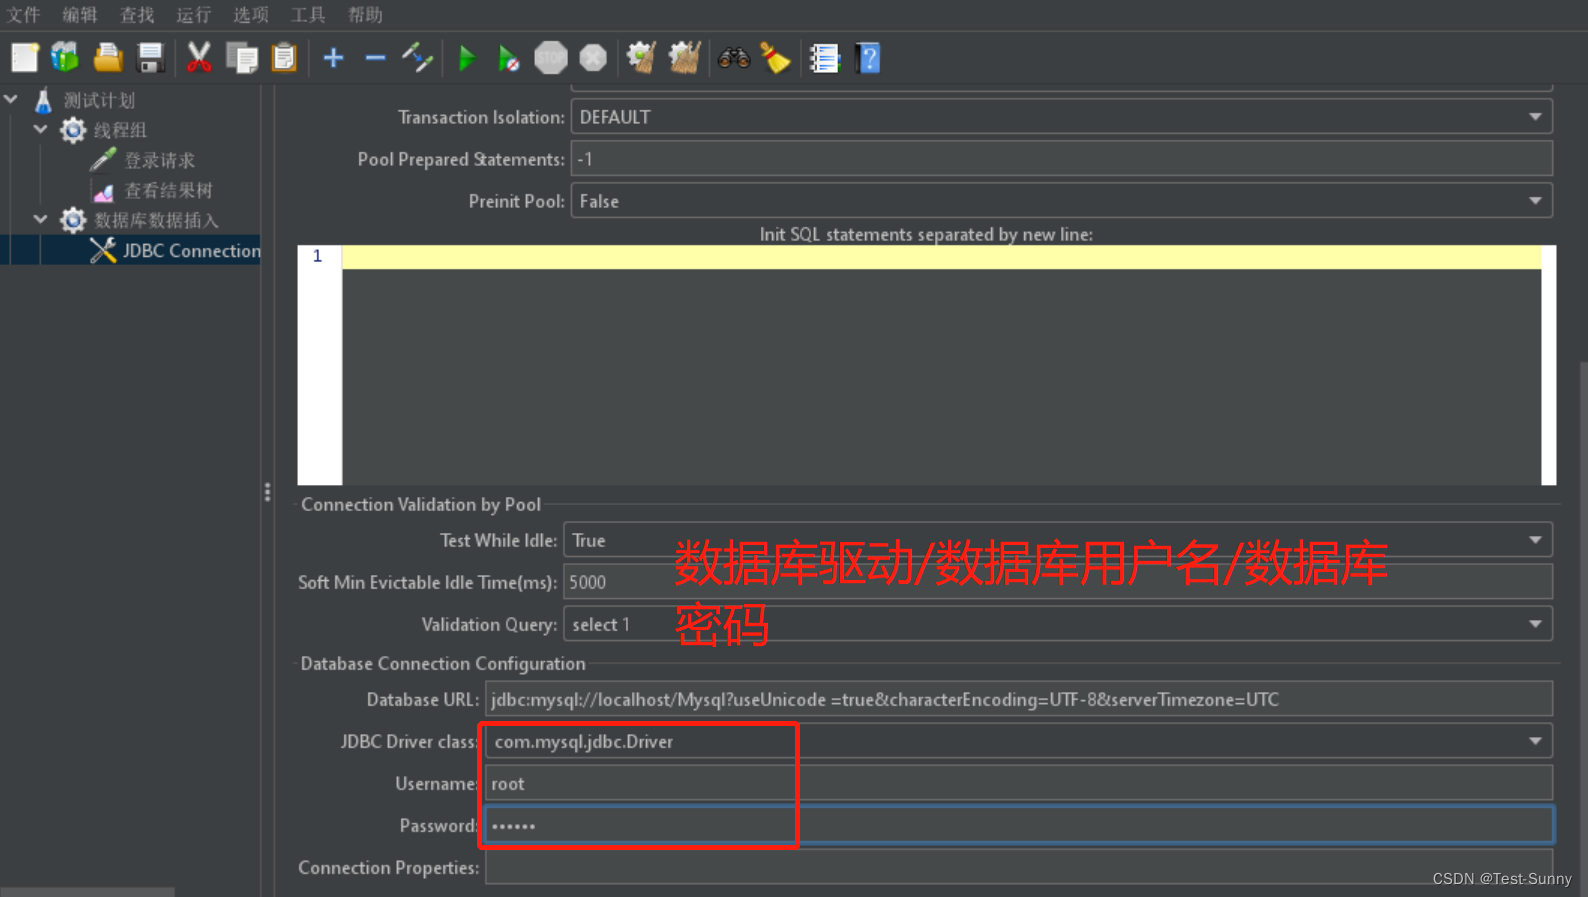Click the Paste clipboard icon
1588x897 pixels.
[x=284, y=58]
